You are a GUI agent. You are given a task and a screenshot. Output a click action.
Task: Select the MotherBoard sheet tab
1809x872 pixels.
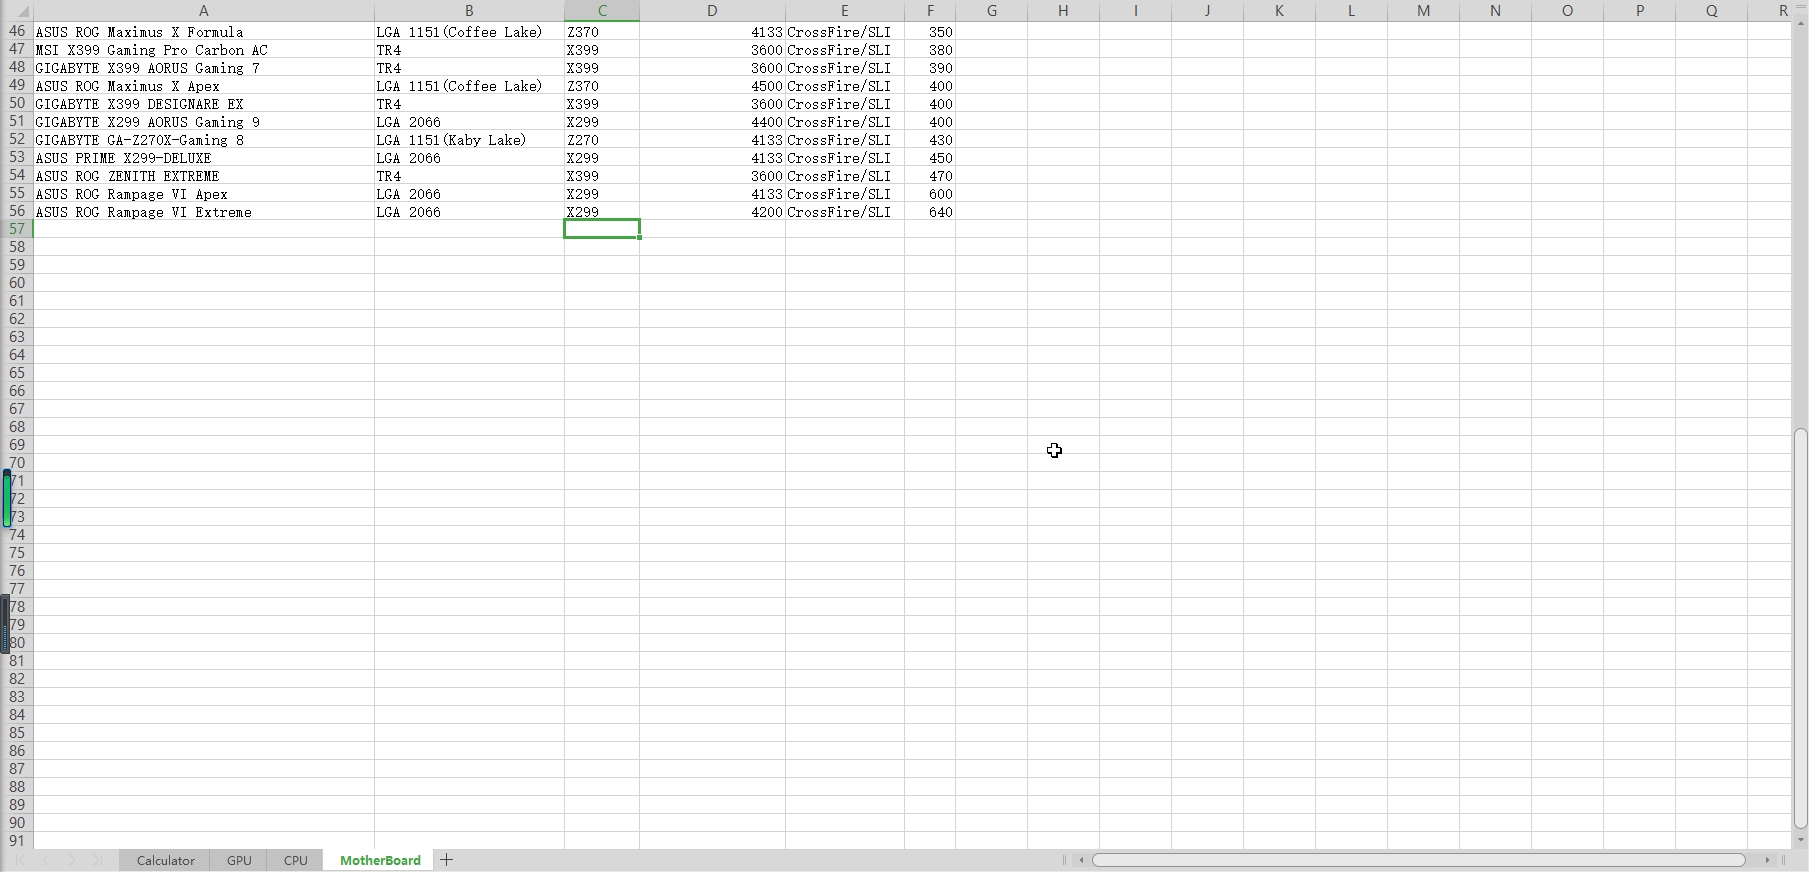click(x=380, y=860)
